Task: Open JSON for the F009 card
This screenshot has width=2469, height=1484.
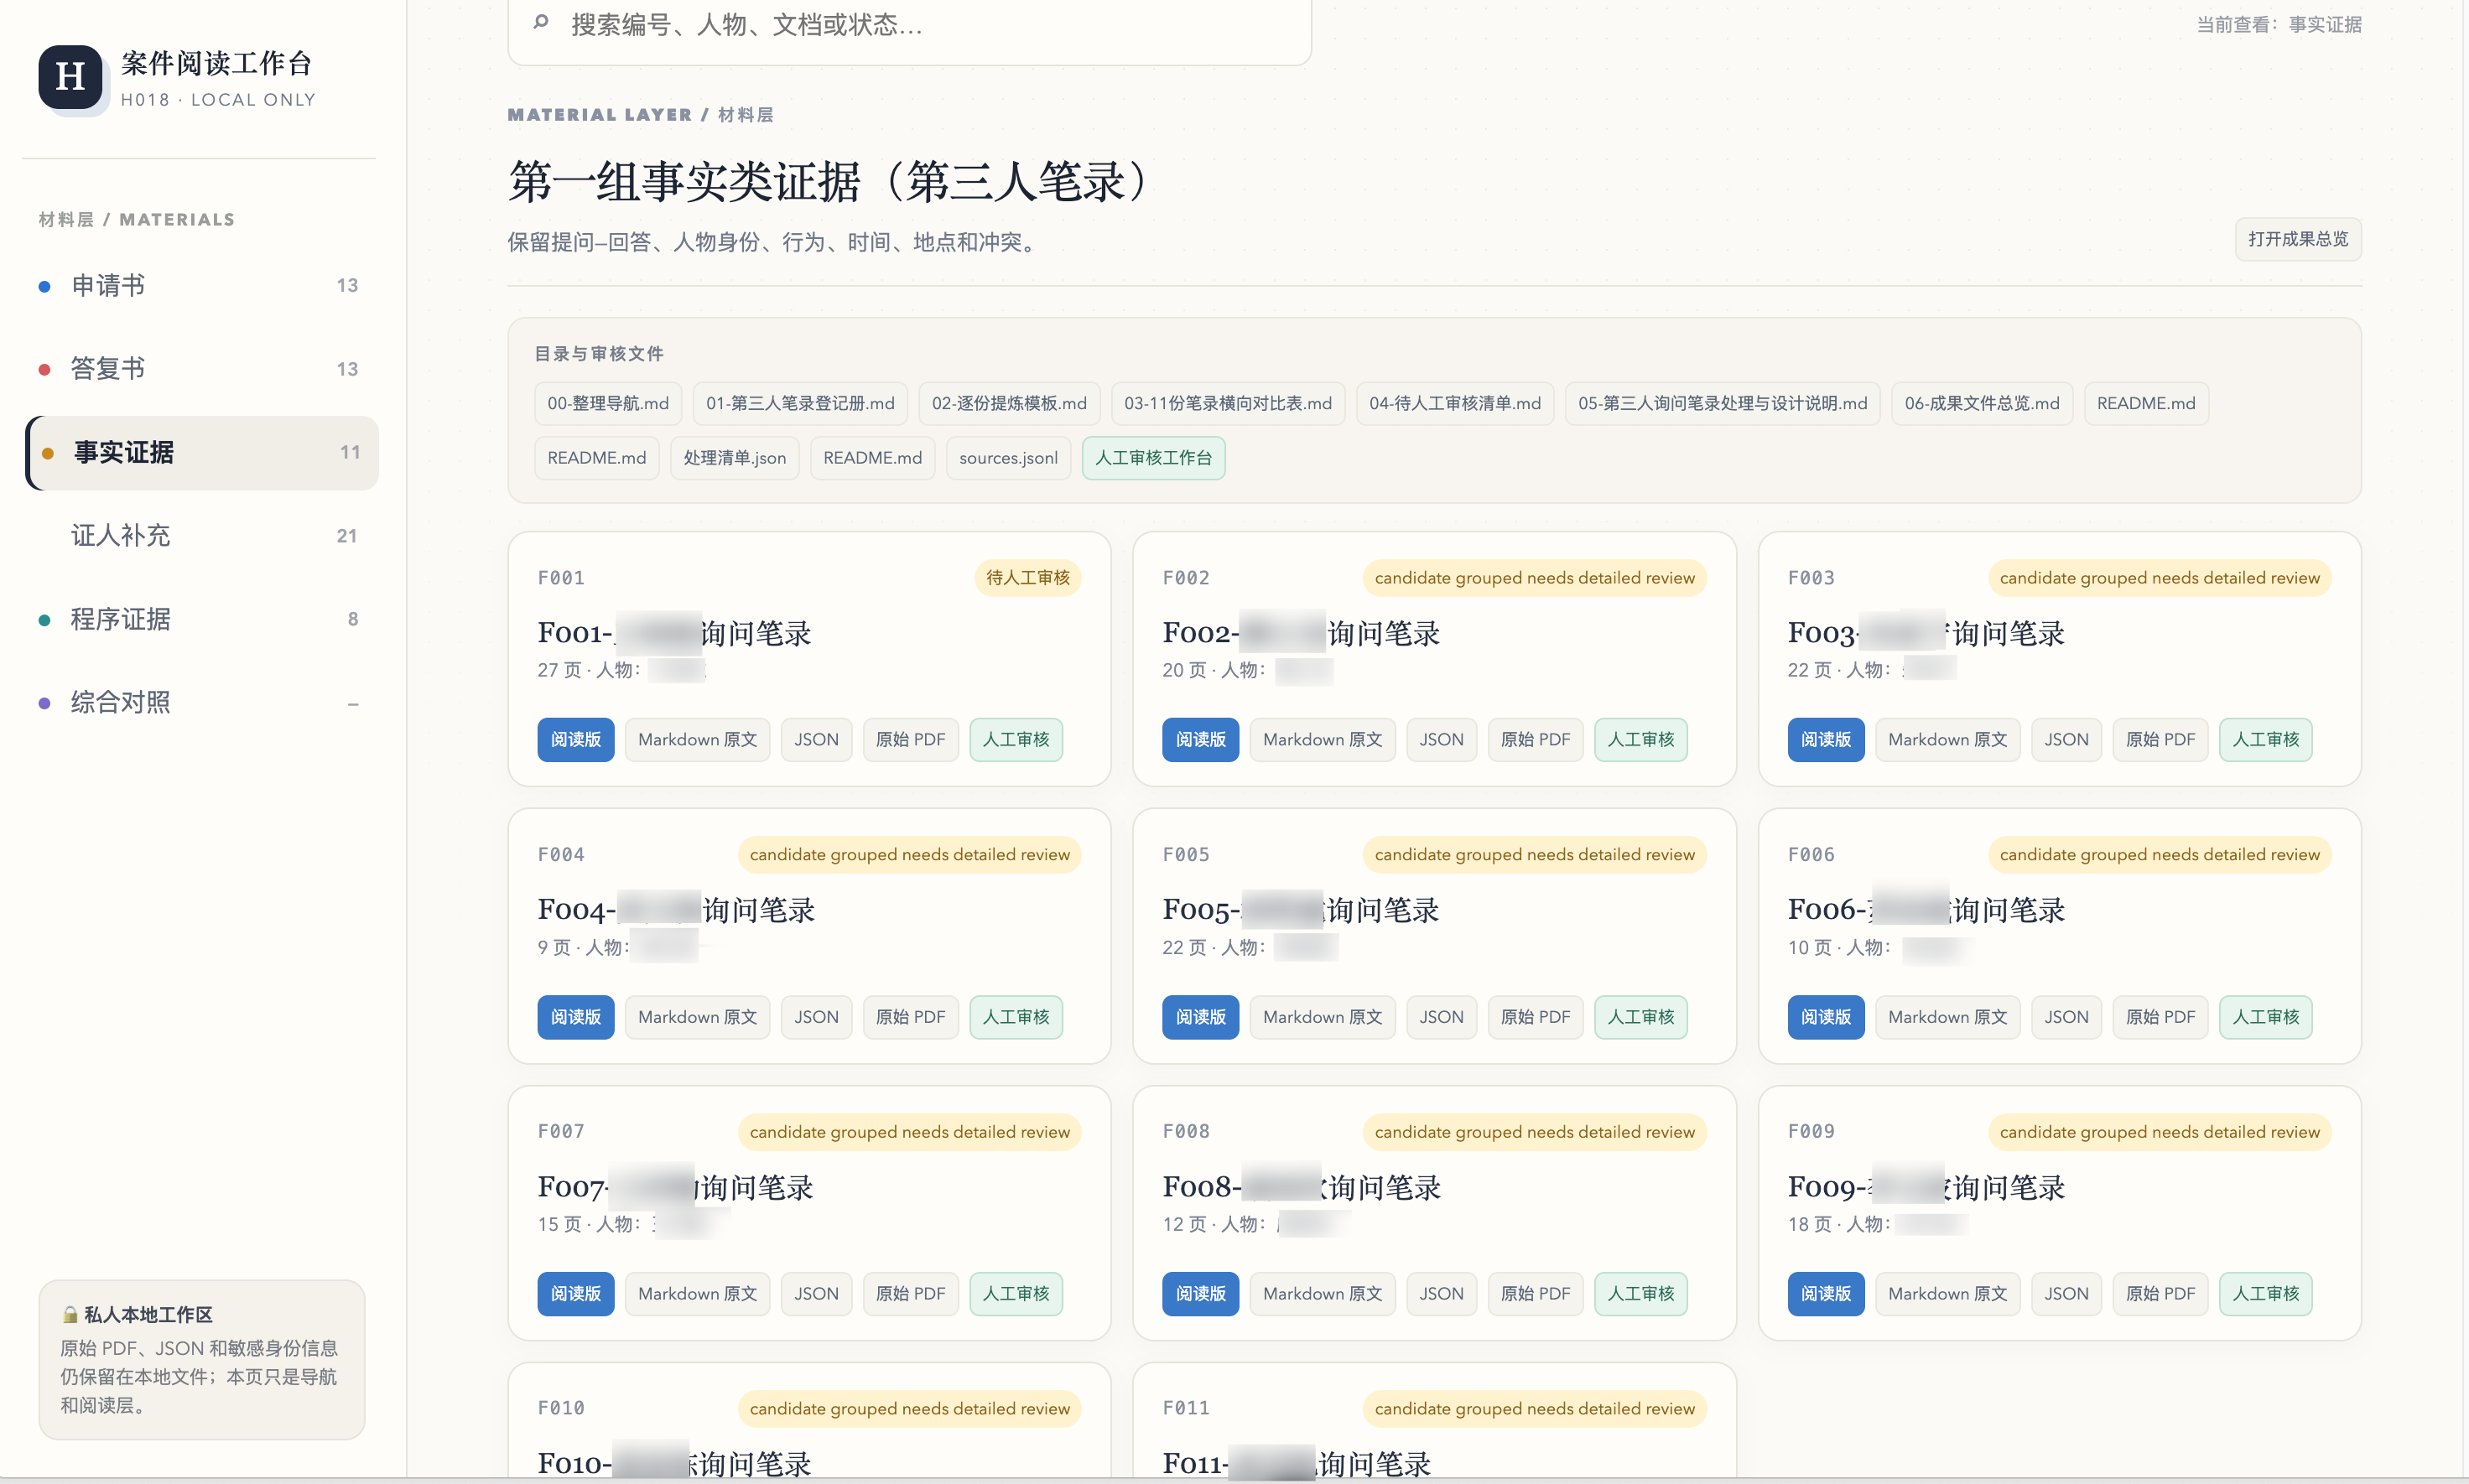Action: [2066, 1294]
